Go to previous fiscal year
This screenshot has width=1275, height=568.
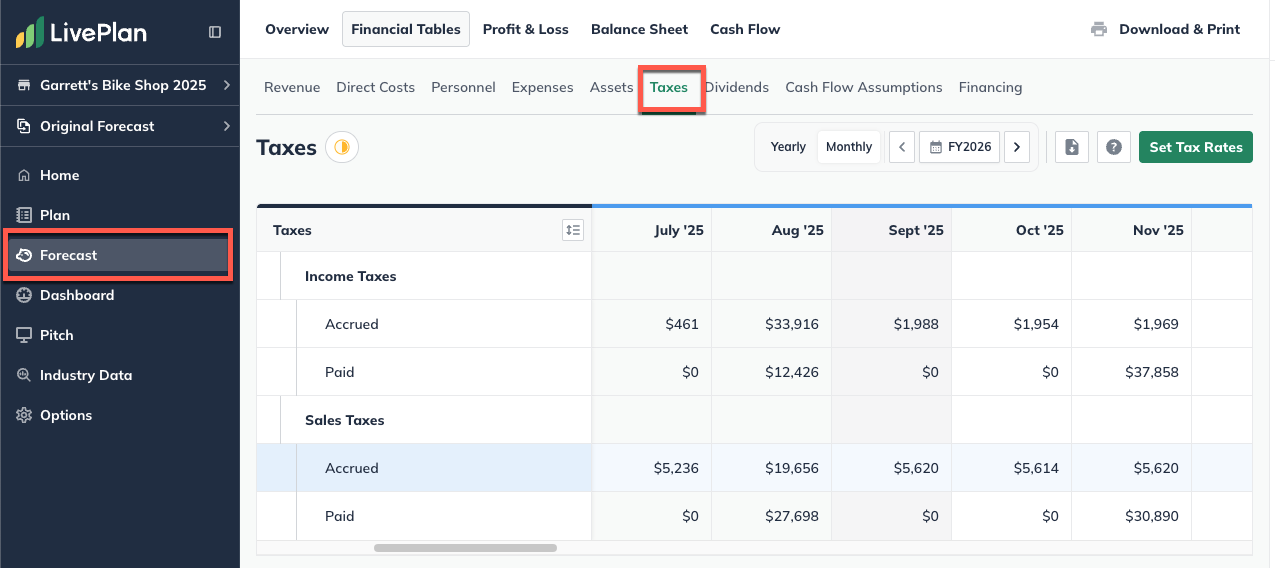[902, 147]
